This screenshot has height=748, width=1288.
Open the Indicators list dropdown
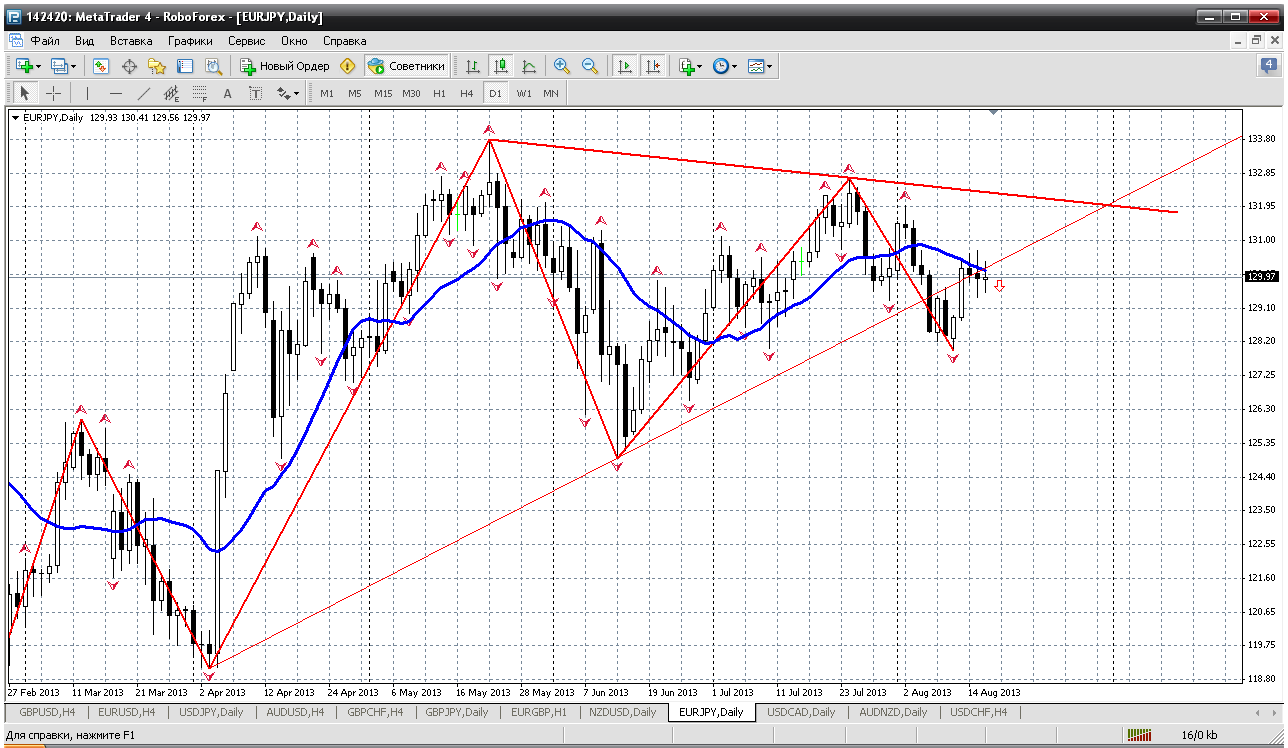pyautogui.click(x=690, y=66)
